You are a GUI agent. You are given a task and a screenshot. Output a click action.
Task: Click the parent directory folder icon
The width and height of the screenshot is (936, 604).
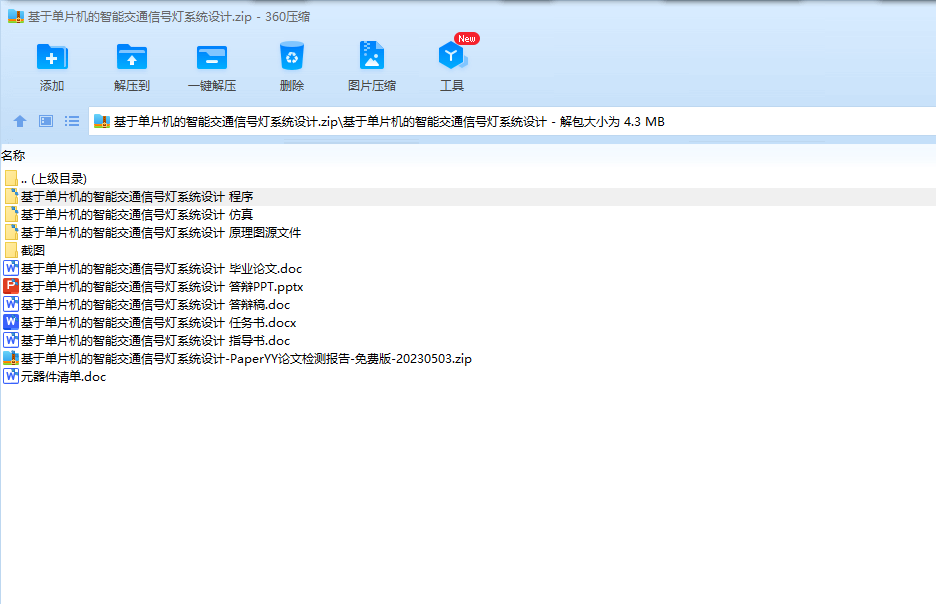click(x=11, y=178)
